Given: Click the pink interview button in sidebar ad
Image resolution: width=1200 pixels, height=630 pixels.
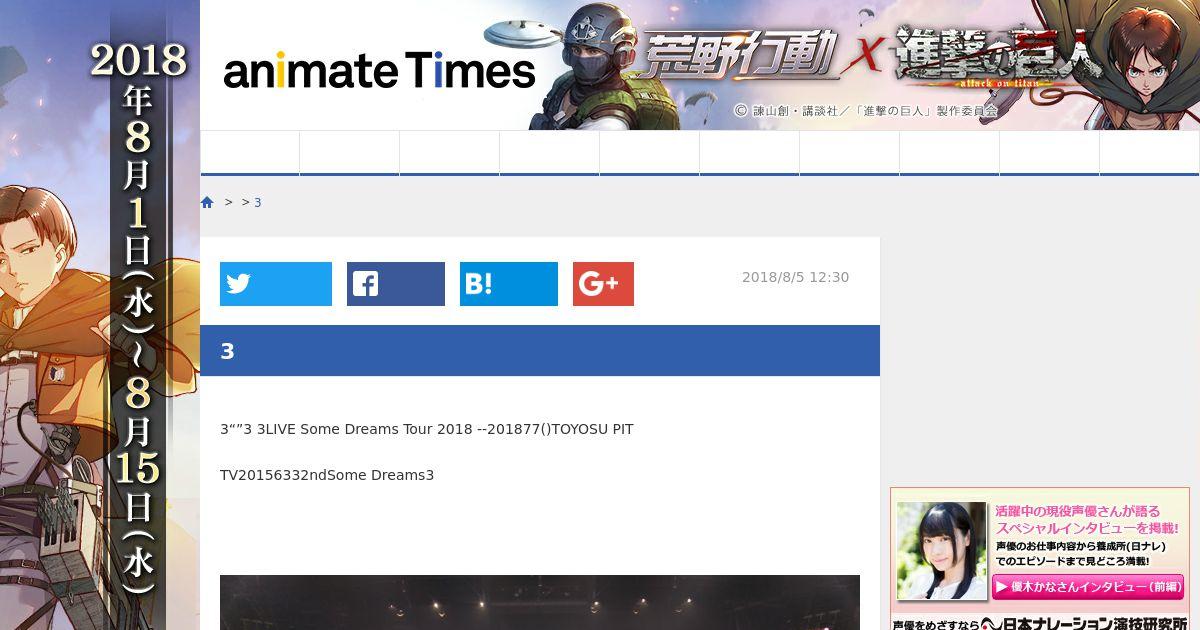Looking at the screenshot, I should [1088, 587].
